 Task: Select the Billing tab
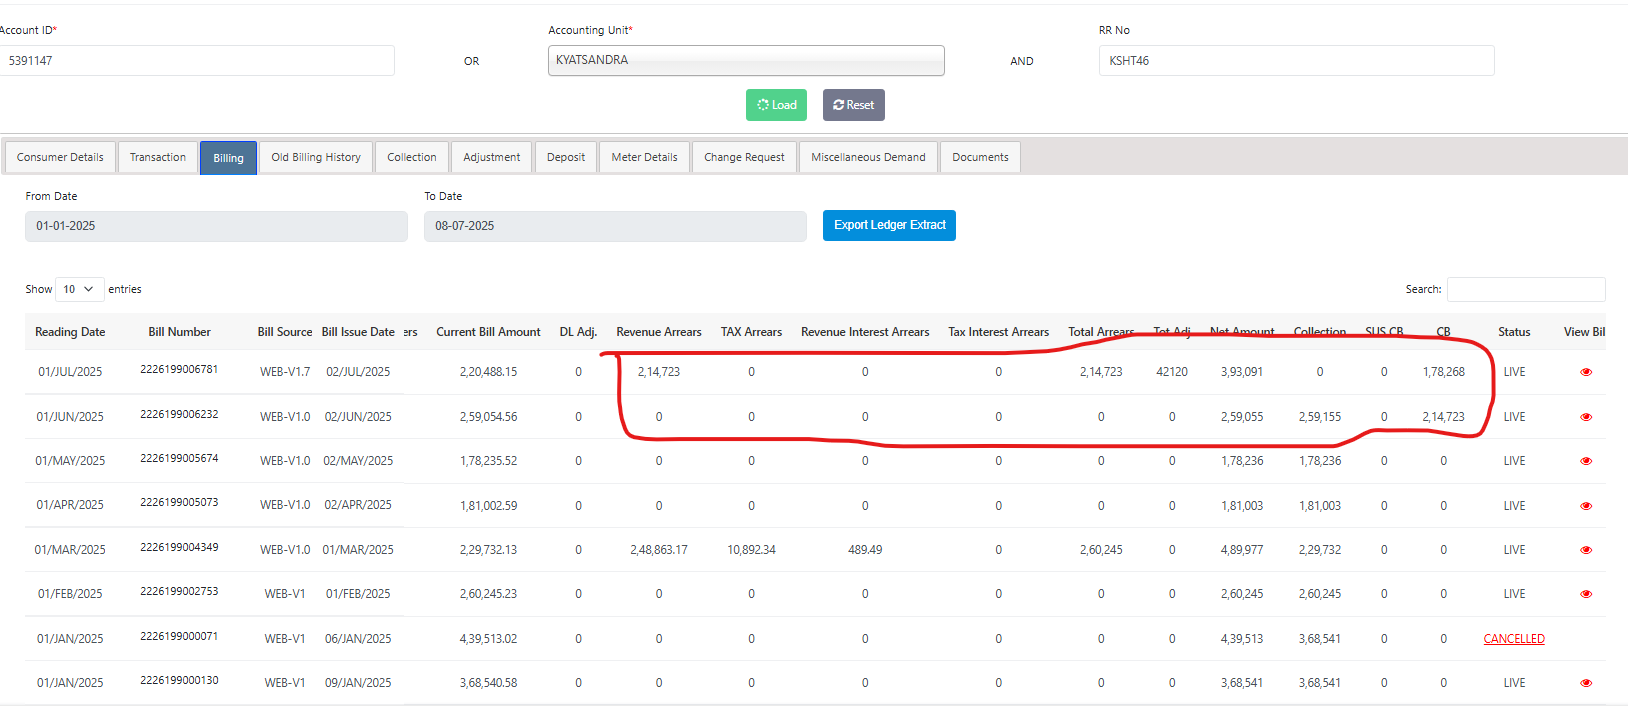(x=228, y=158)
